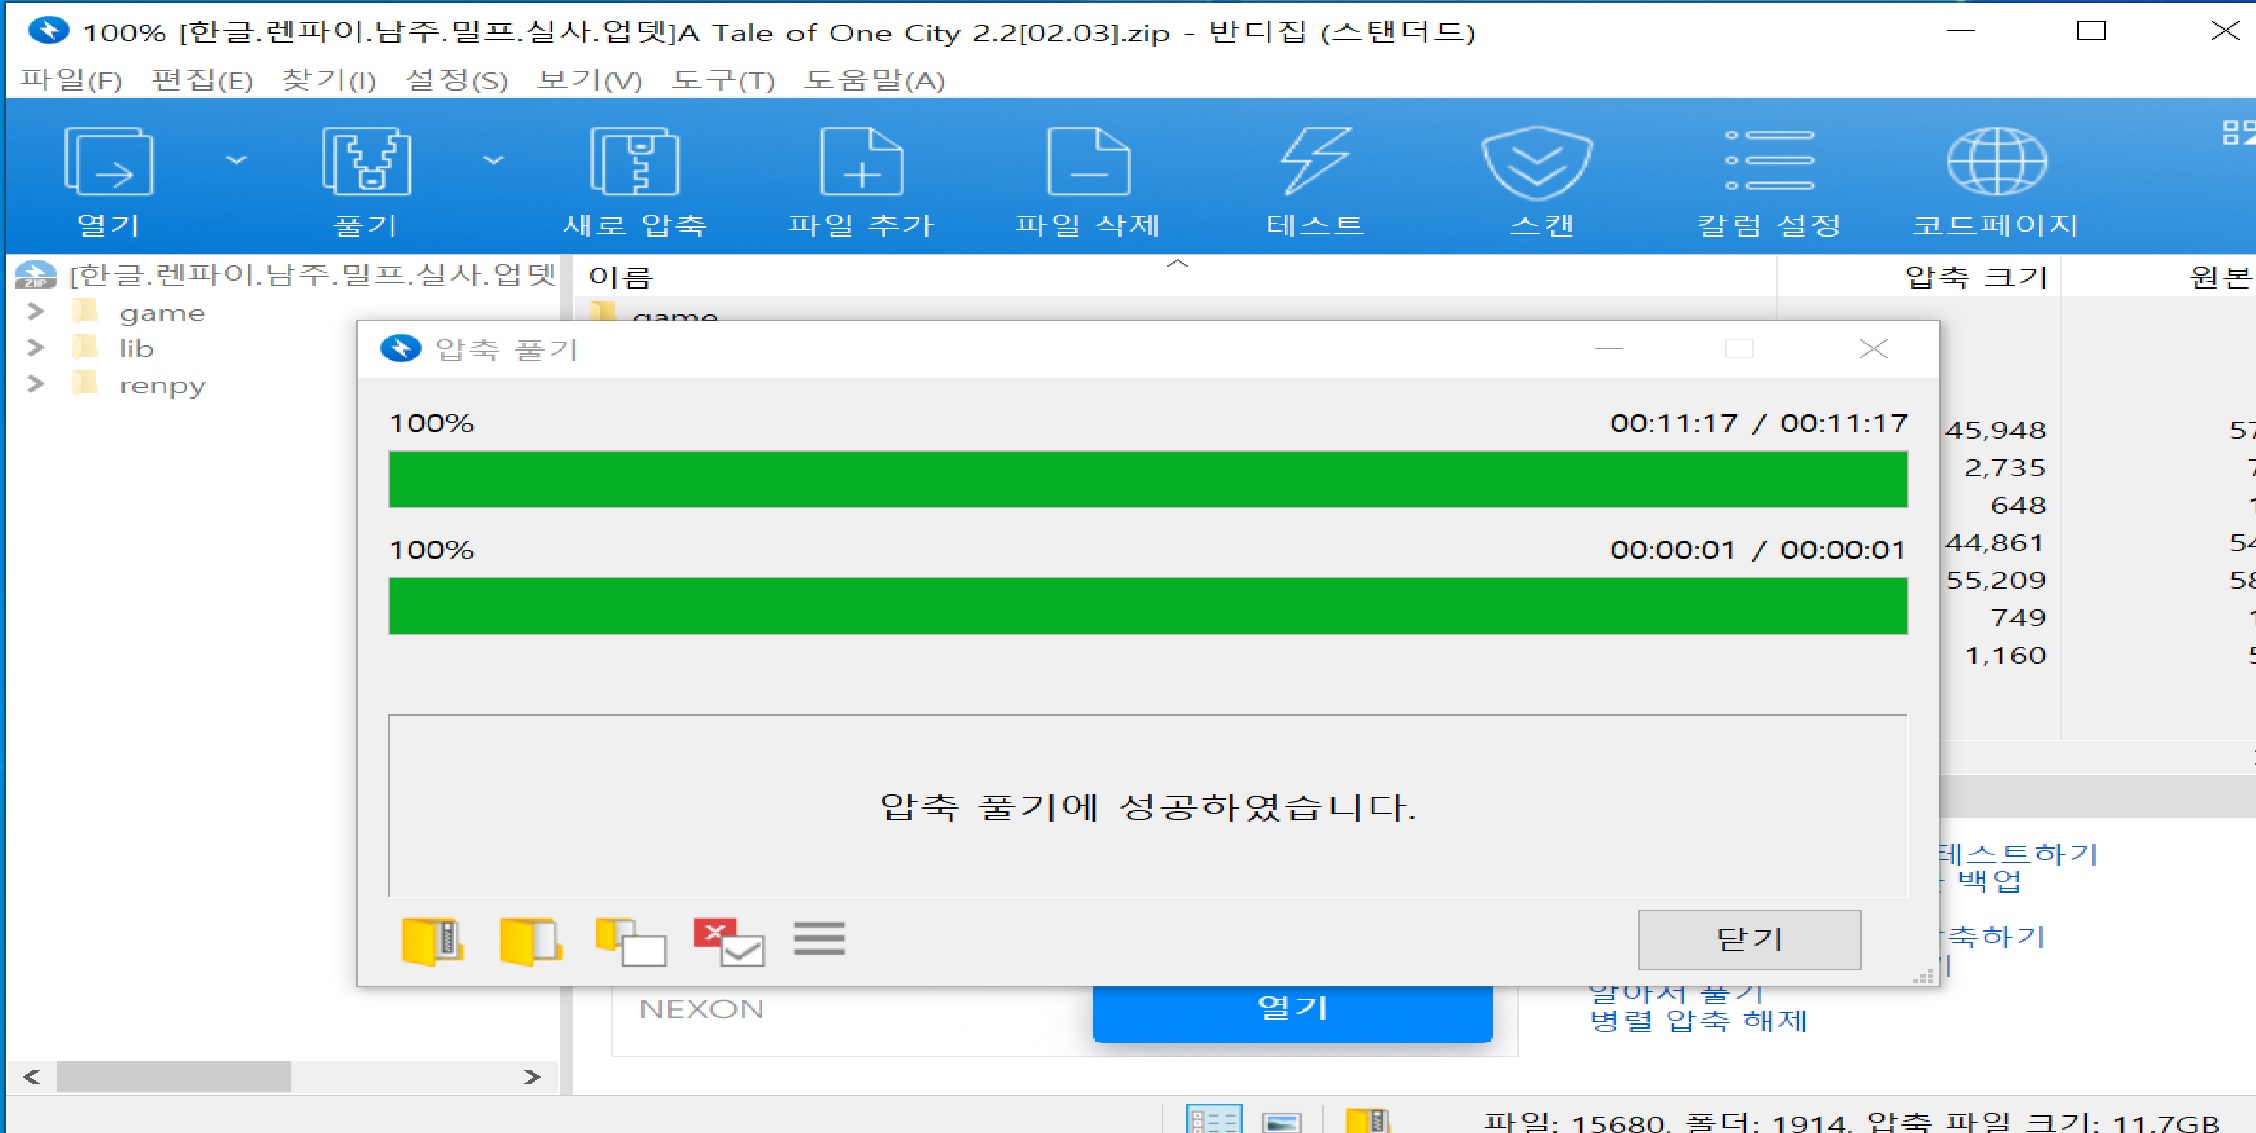The image size is (2256, 1133).
Task: Click the Test (테스트) lightning icon
Action: click(1315, 162)
